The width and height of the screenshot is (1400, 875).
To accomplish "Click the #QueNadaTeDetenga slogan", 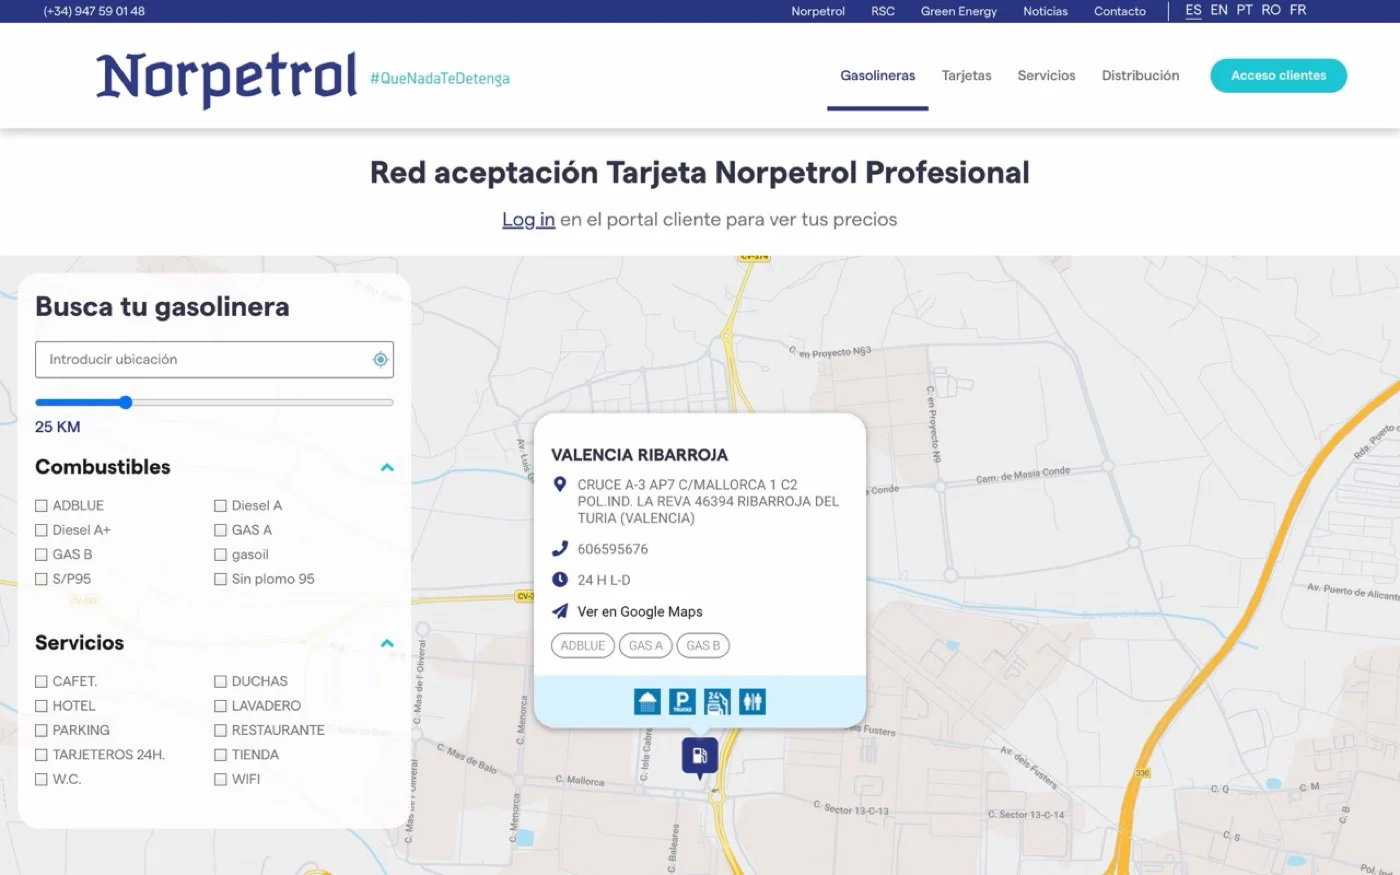I will tap(440, 79).
